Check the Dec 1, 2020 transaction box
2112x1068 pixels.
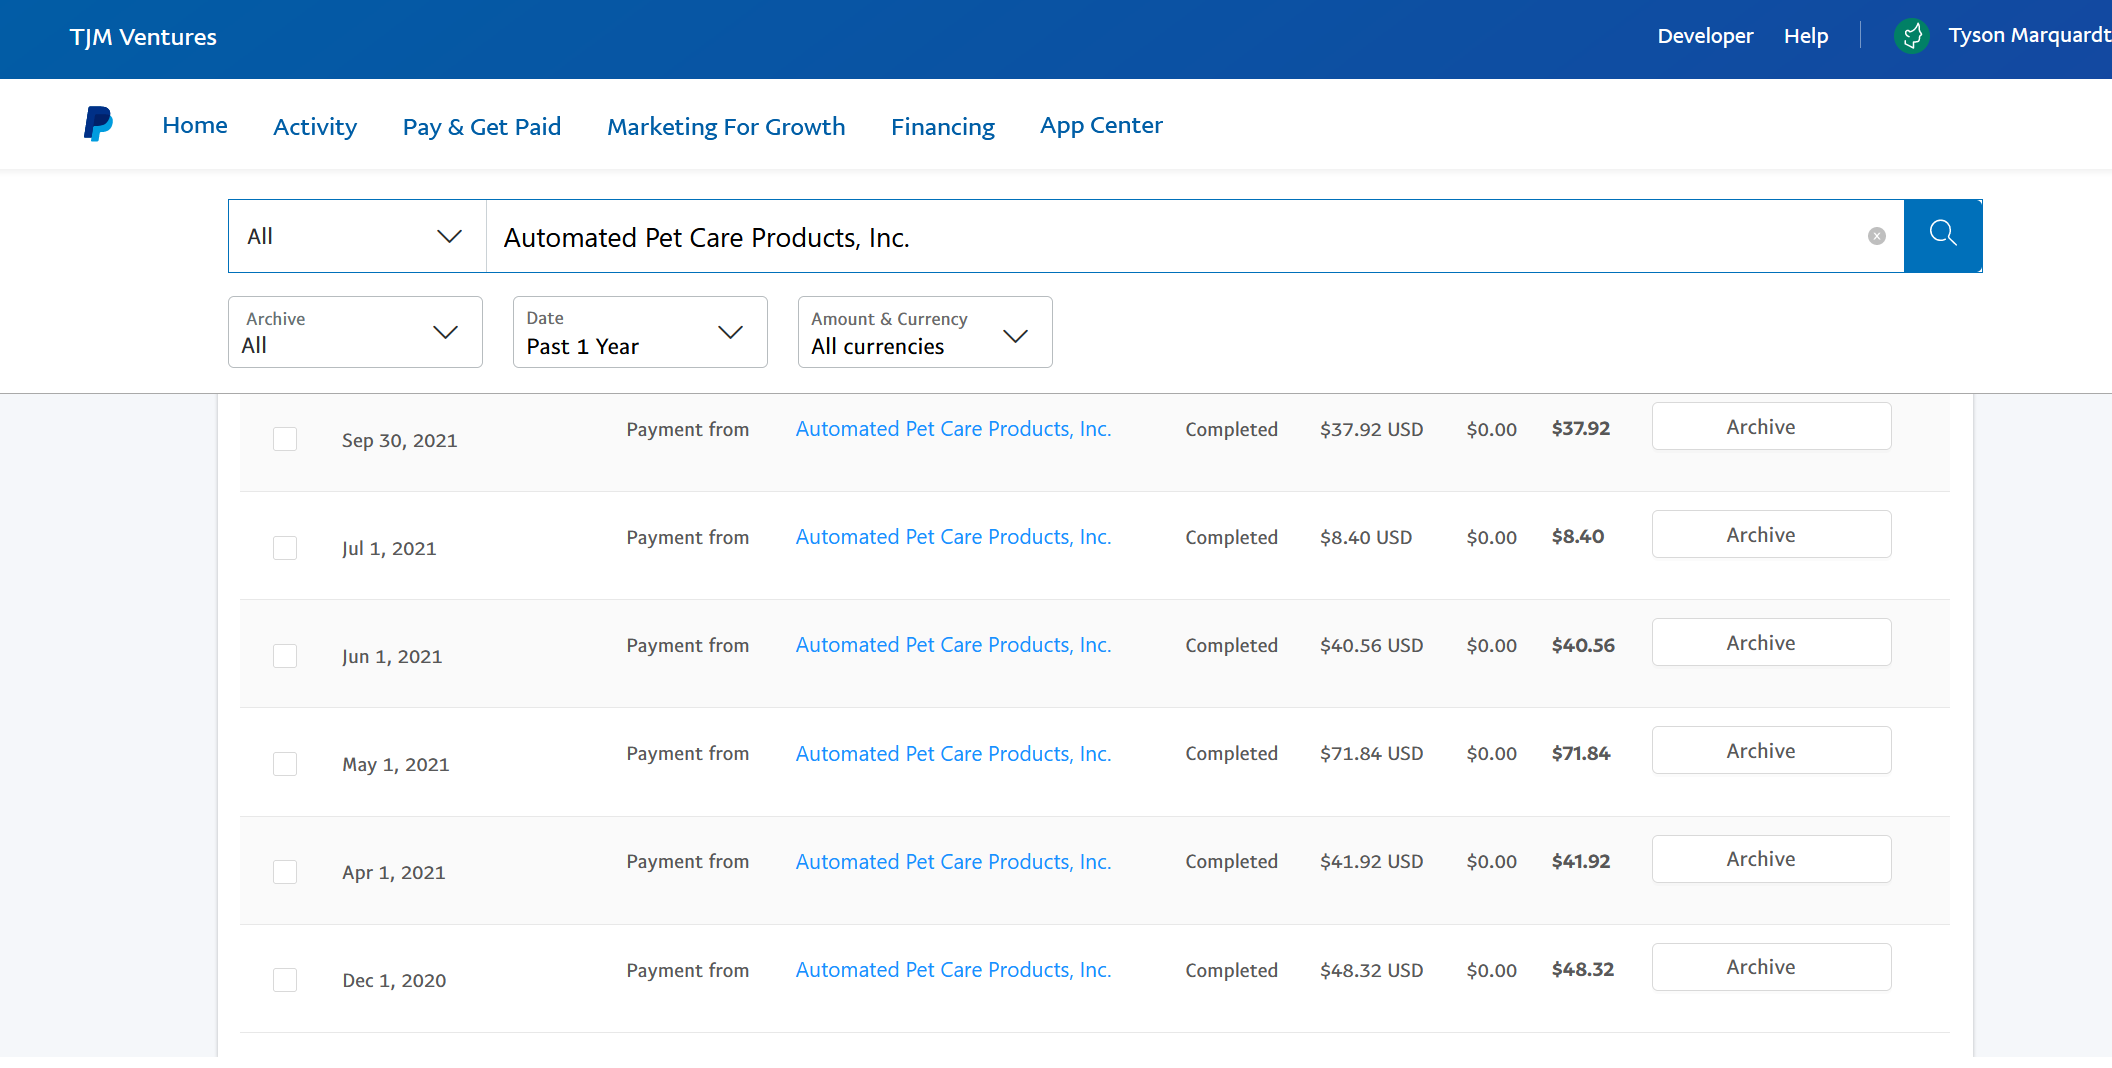point(285,980)
